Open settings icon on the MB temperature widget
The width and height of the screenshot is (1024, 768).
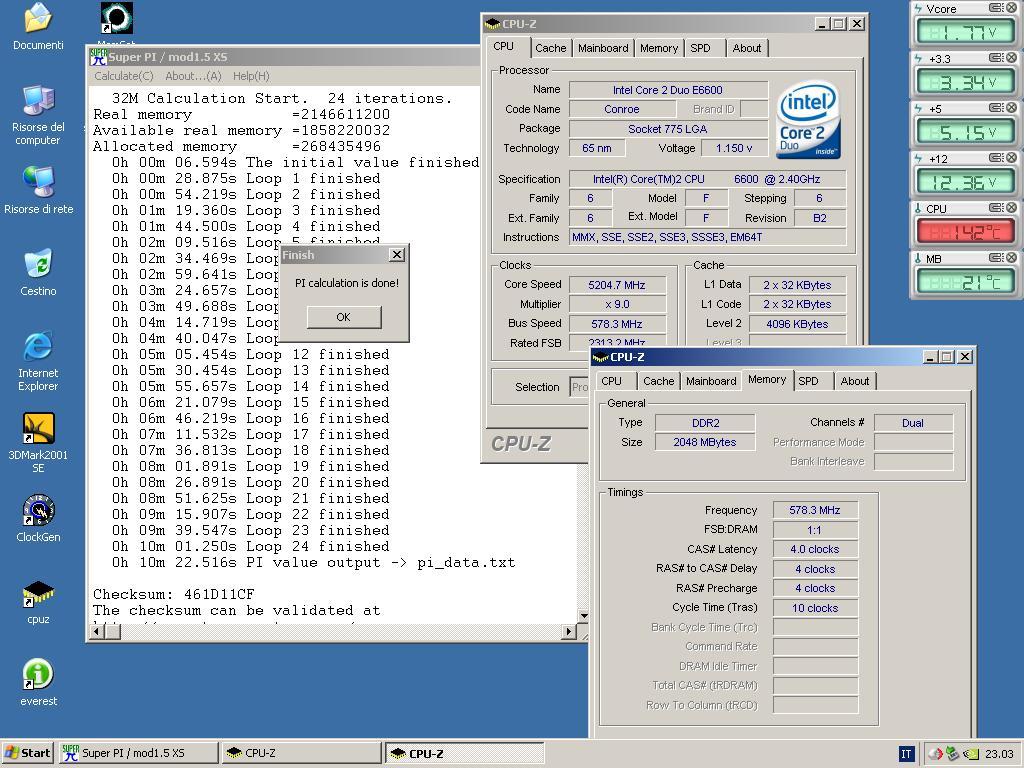tap(996, 257)
